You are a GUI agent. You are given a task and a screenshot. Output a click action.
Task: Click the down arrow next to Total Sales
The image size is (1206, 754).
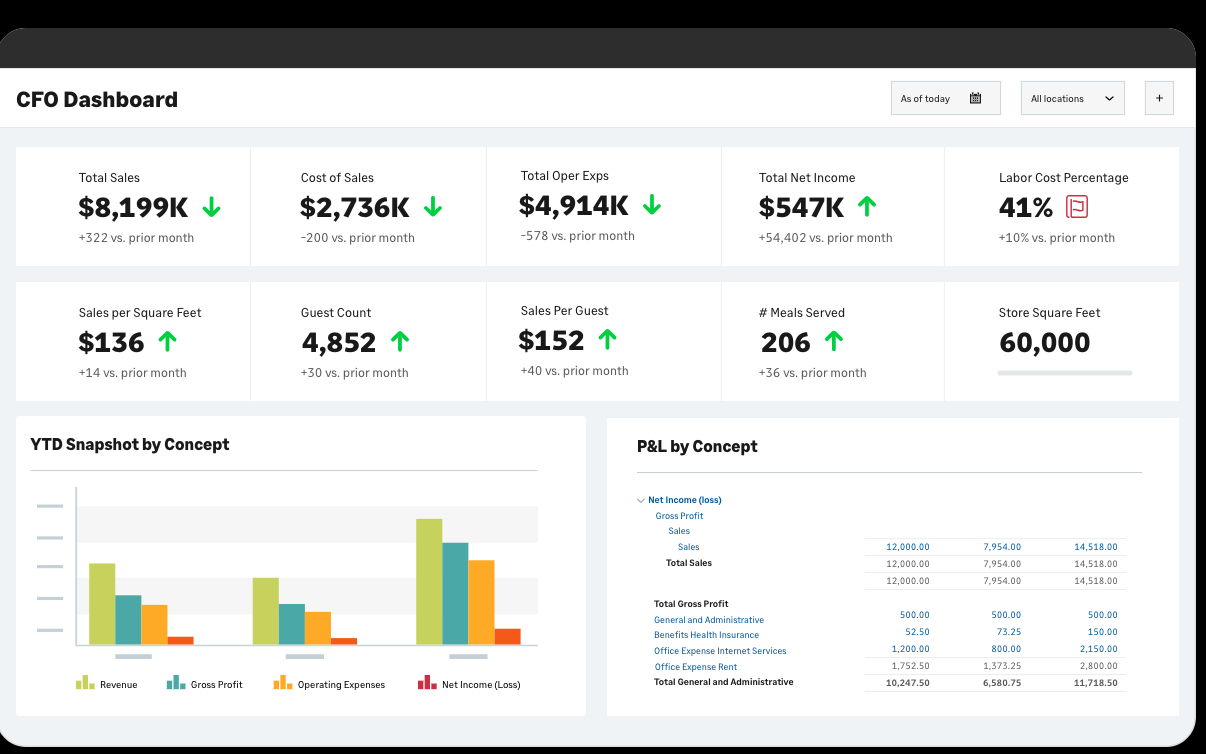tap(211, 207)
